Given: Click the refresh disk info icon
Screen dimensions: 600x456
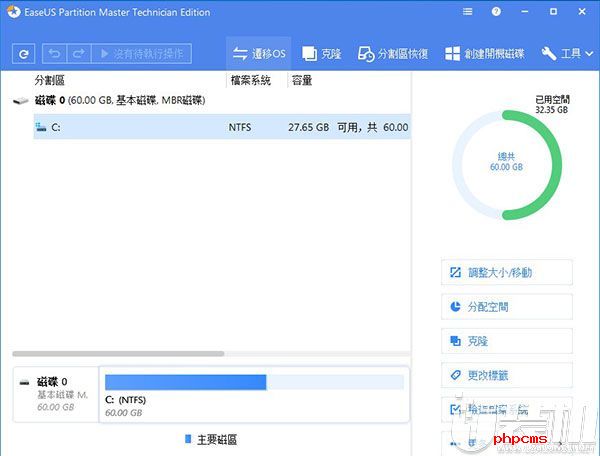Looking at the screenshot, I should tap(23, 54).
